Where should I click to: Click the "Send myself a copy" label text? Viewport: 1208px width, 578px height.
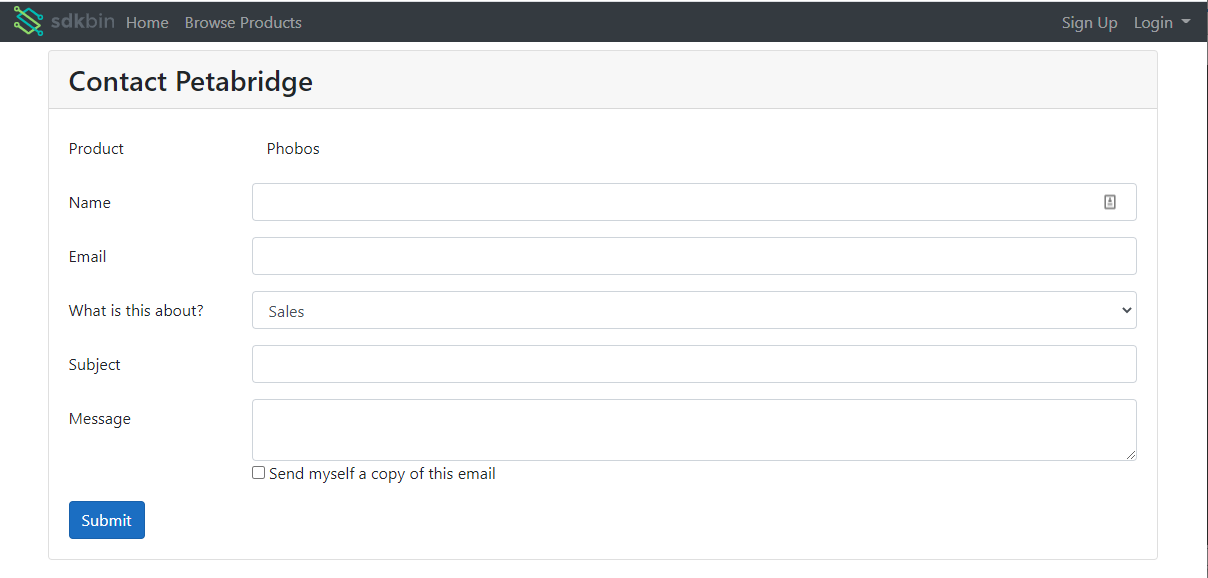pos(382,473)
